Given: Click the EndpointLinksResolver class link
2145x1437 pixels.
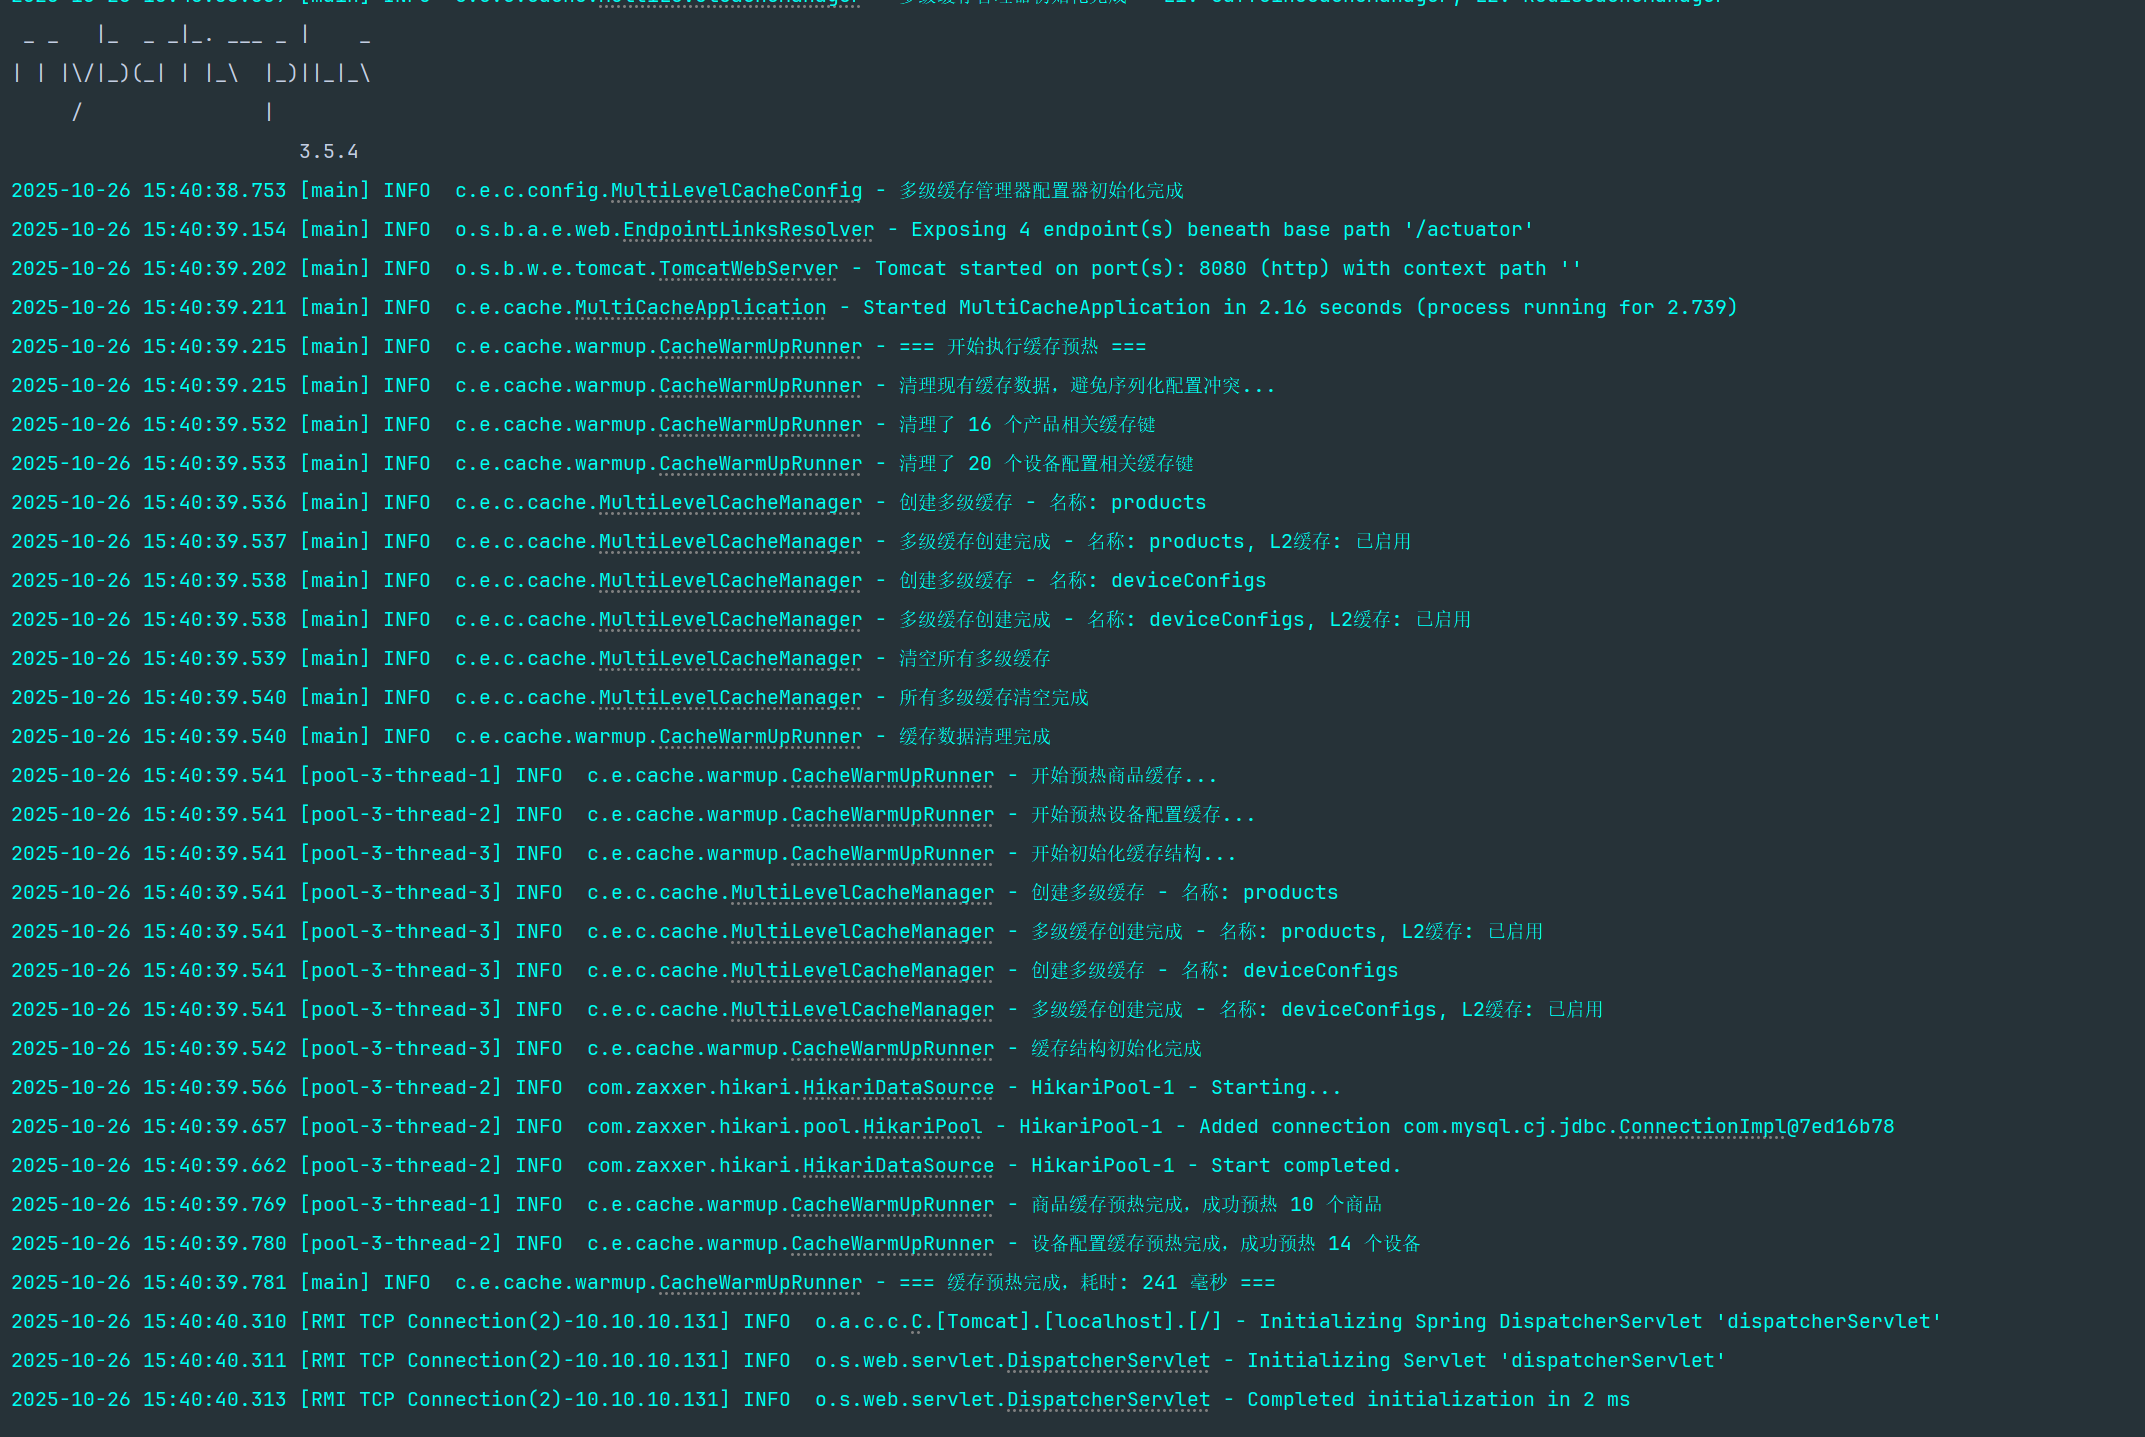Looking at the screenshot, I should [748, 230].
